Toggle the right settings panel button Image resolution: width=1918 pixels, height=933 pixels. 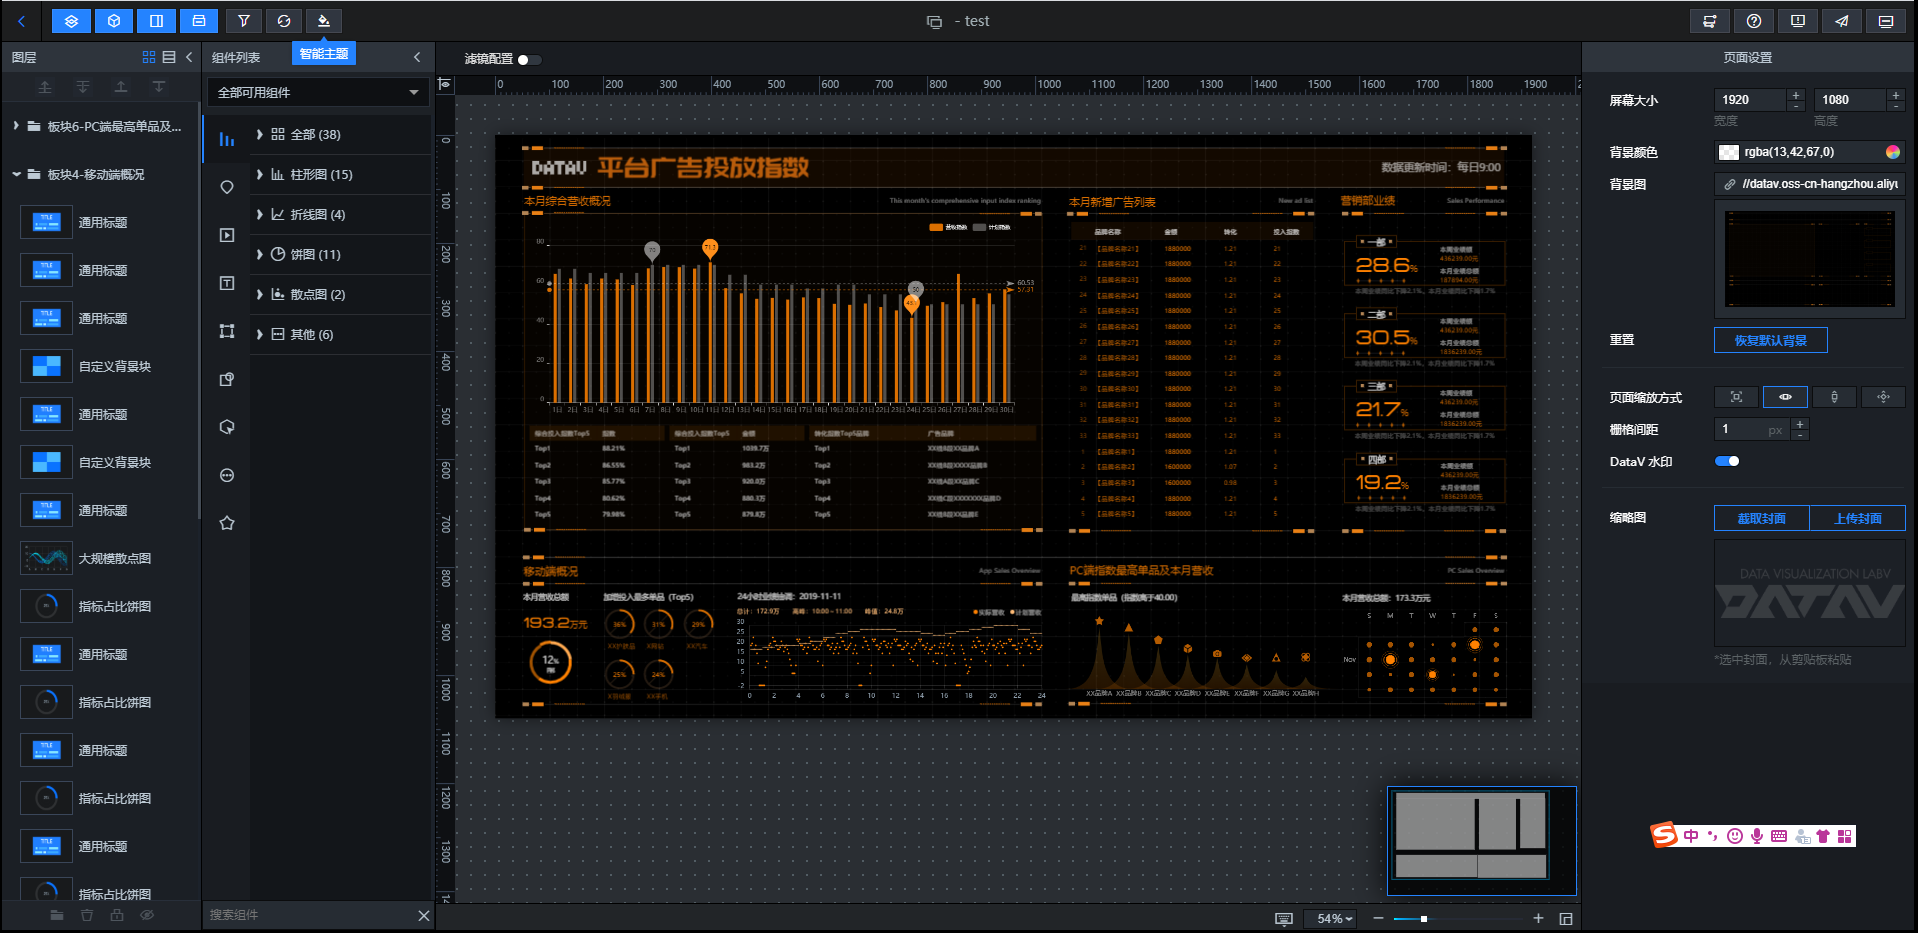[x=156, y=21]
